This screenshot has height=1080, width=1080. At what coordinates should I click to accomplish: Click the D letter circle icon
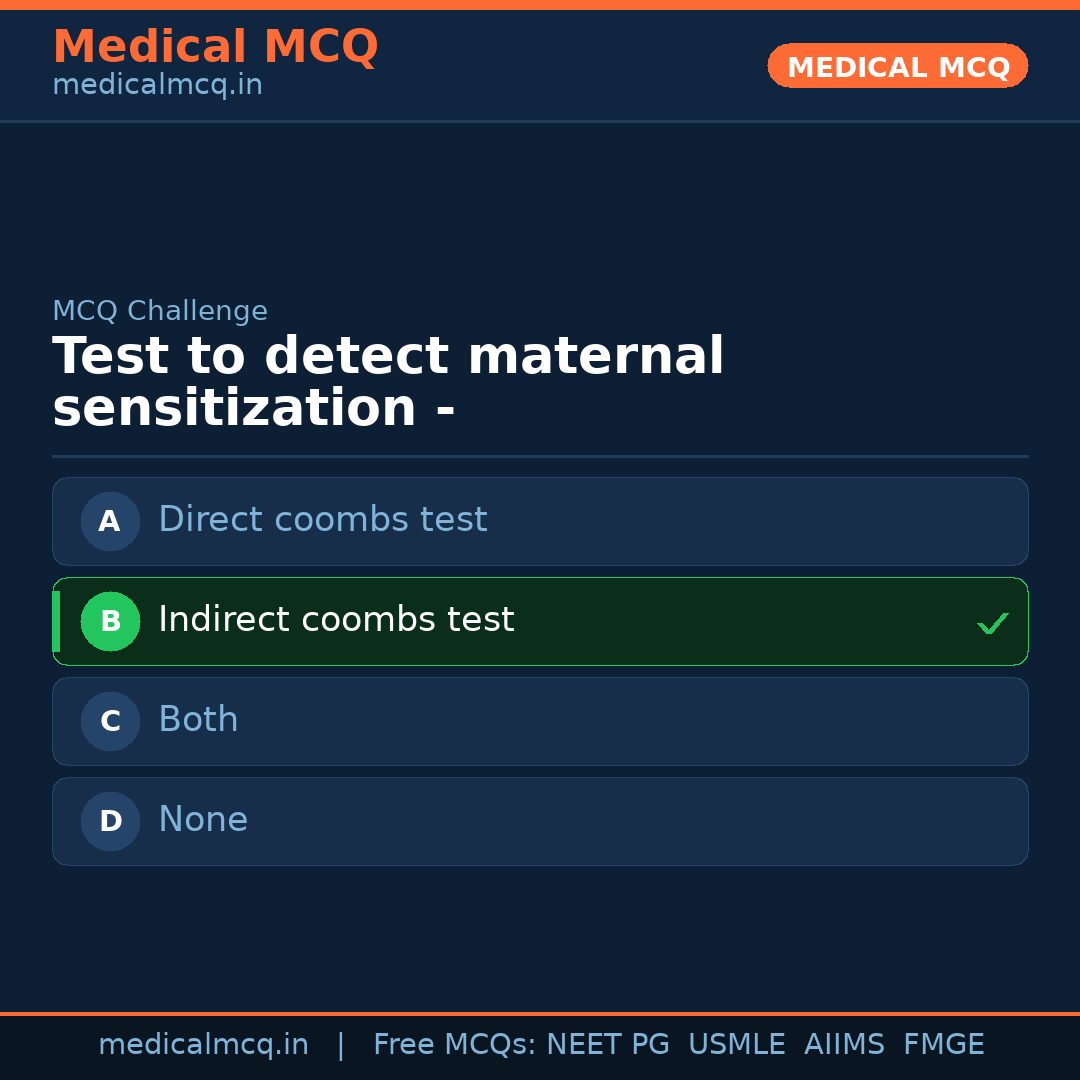(110, 821)
